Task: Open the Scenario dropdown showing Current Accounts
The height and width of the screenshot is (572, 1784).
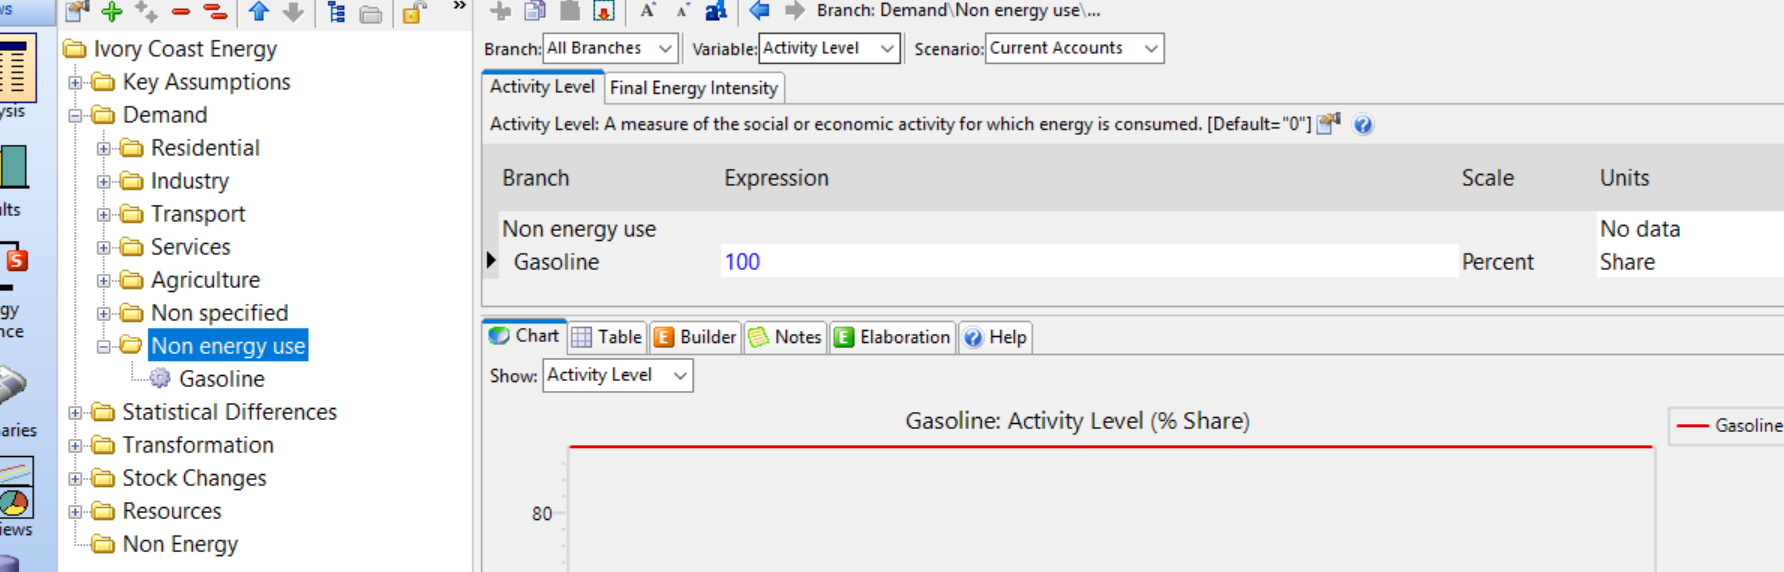Action: coord(1074,48)
